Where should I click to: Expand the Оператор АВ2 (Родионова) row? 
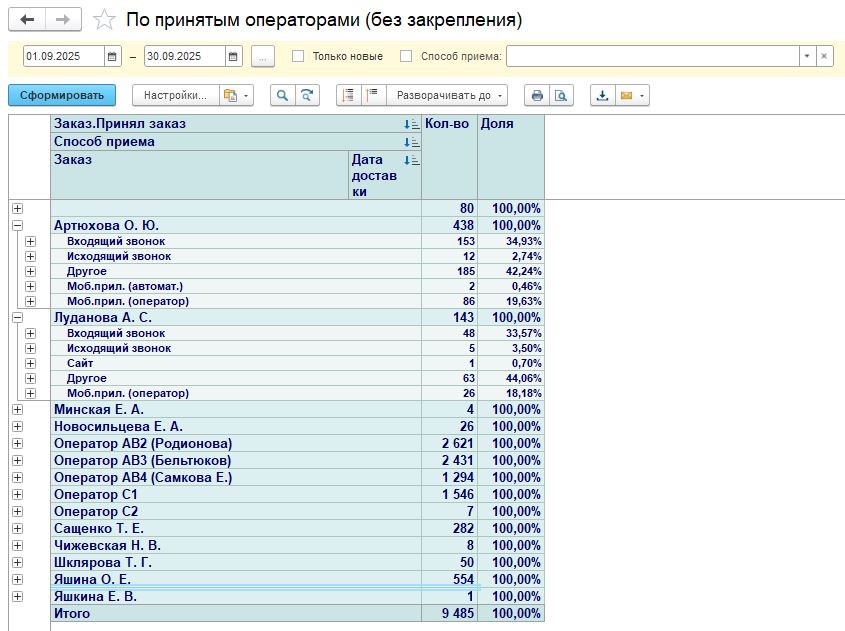click(17, 443)
